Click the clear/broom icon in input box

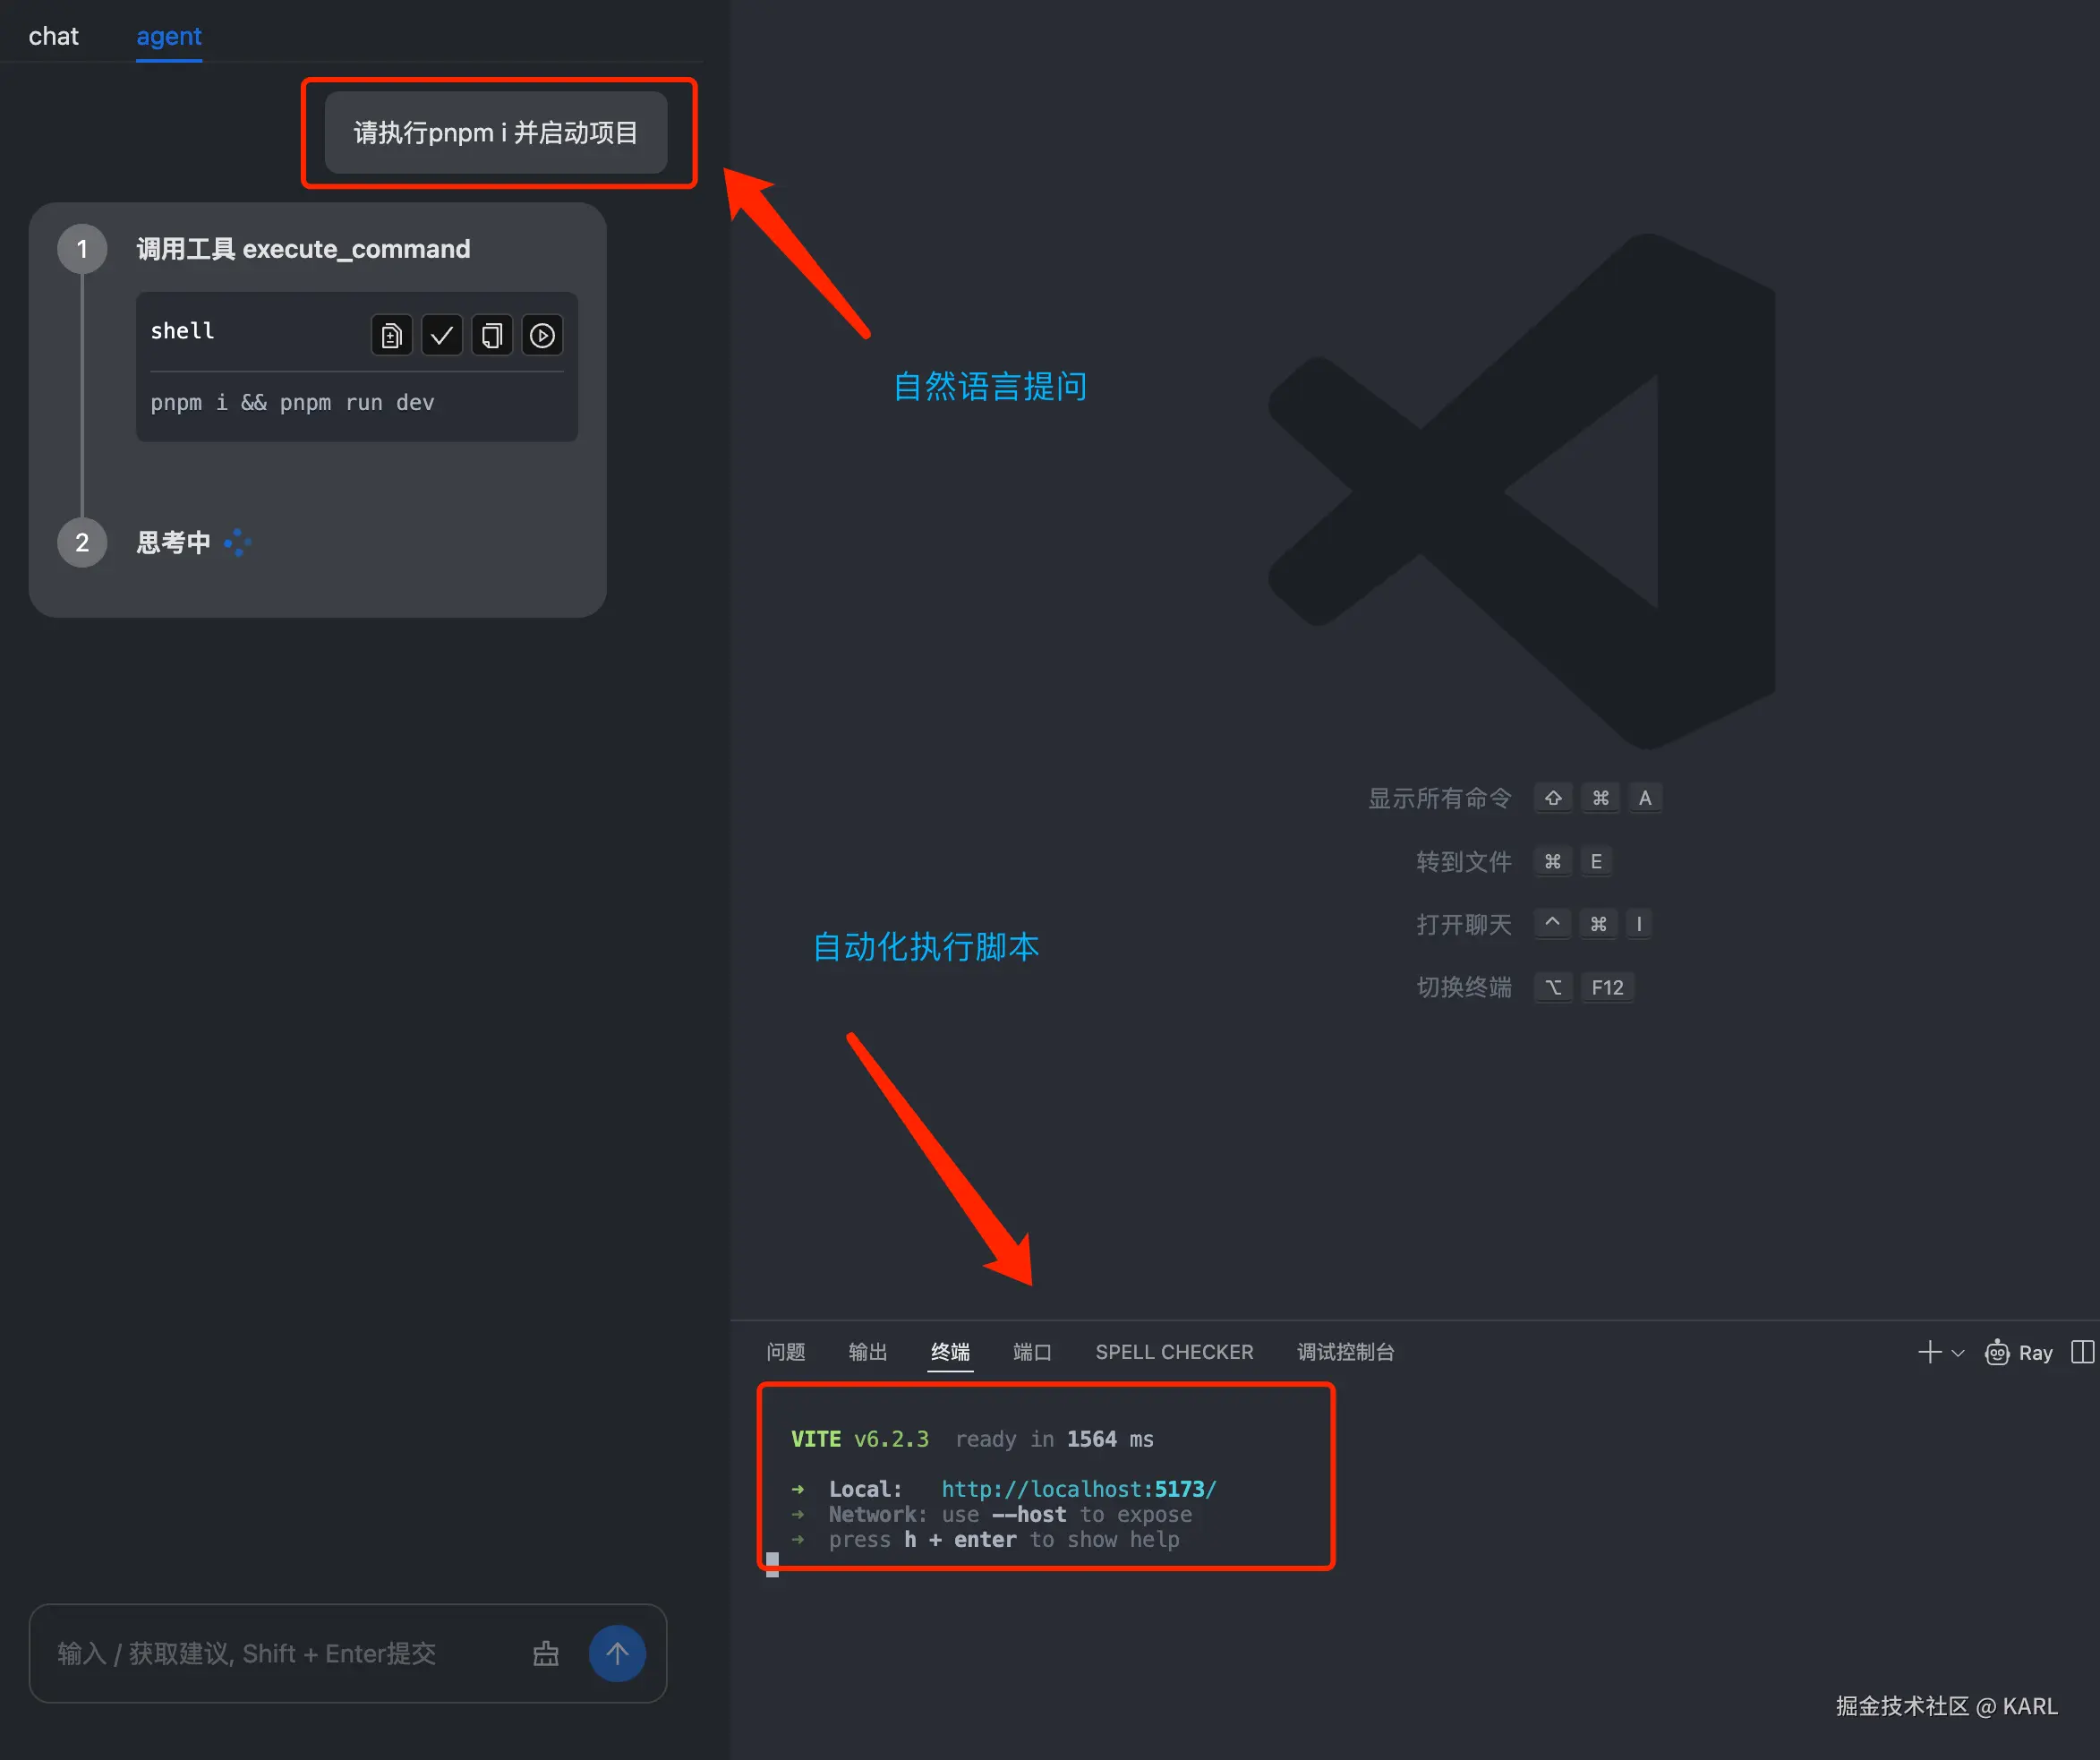click(546, 1653)
